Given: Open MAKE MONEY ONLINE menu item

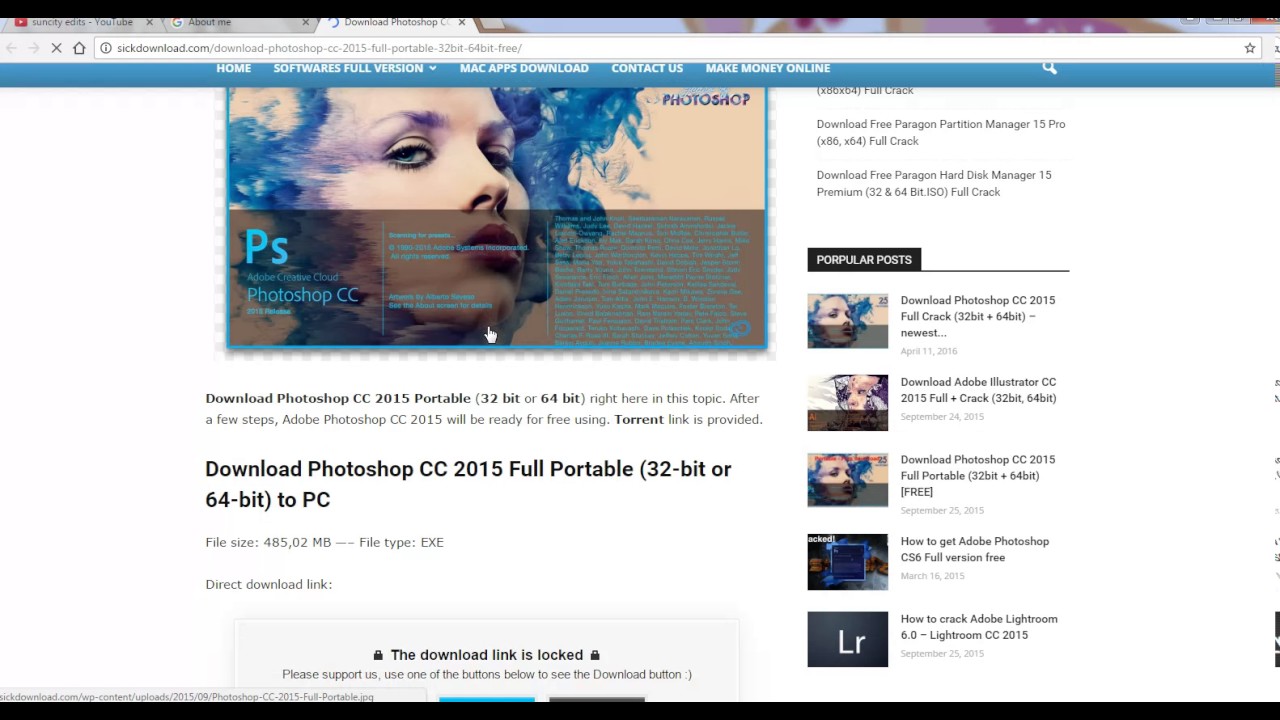Looking at the screenshot, I should click(768, 68).
